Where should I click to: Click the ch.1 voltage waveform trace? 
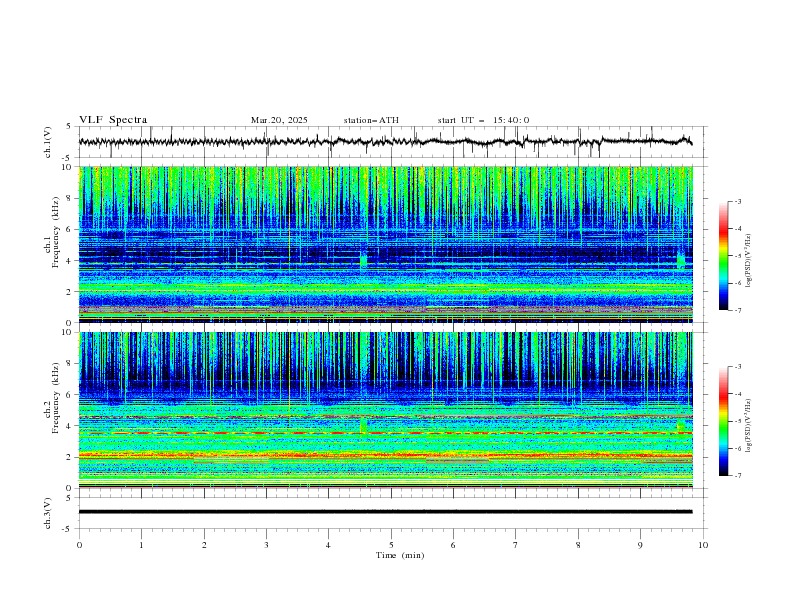click(x=385, y=142)
